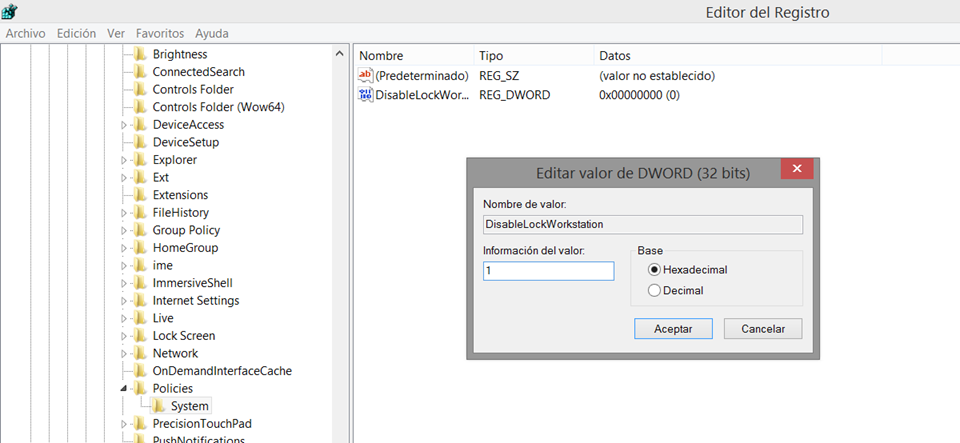Screen dimensions: 960x443
Task: Open the Favoritos menu
Action: pos(160,33)
